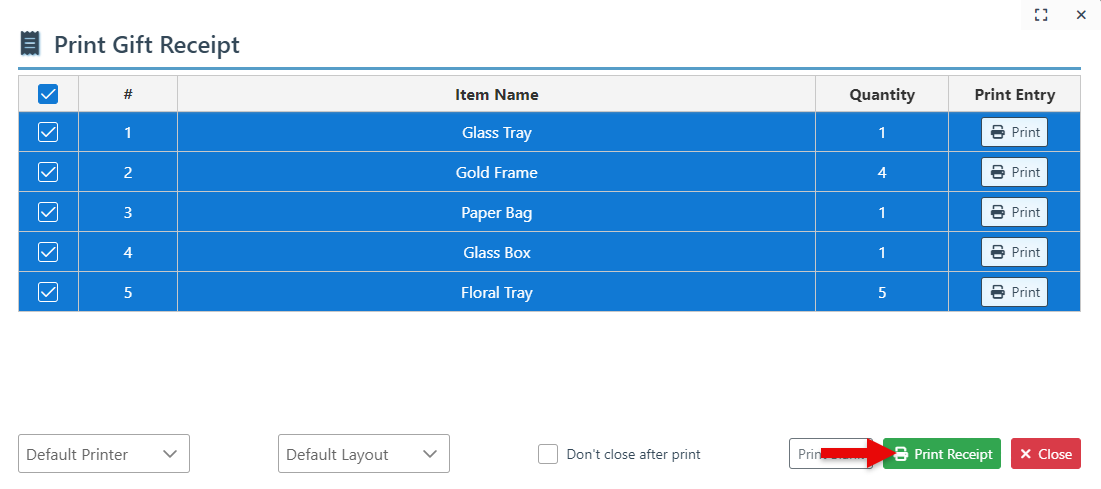Toggle the Glass Box row checkbox

pos(48,252)
